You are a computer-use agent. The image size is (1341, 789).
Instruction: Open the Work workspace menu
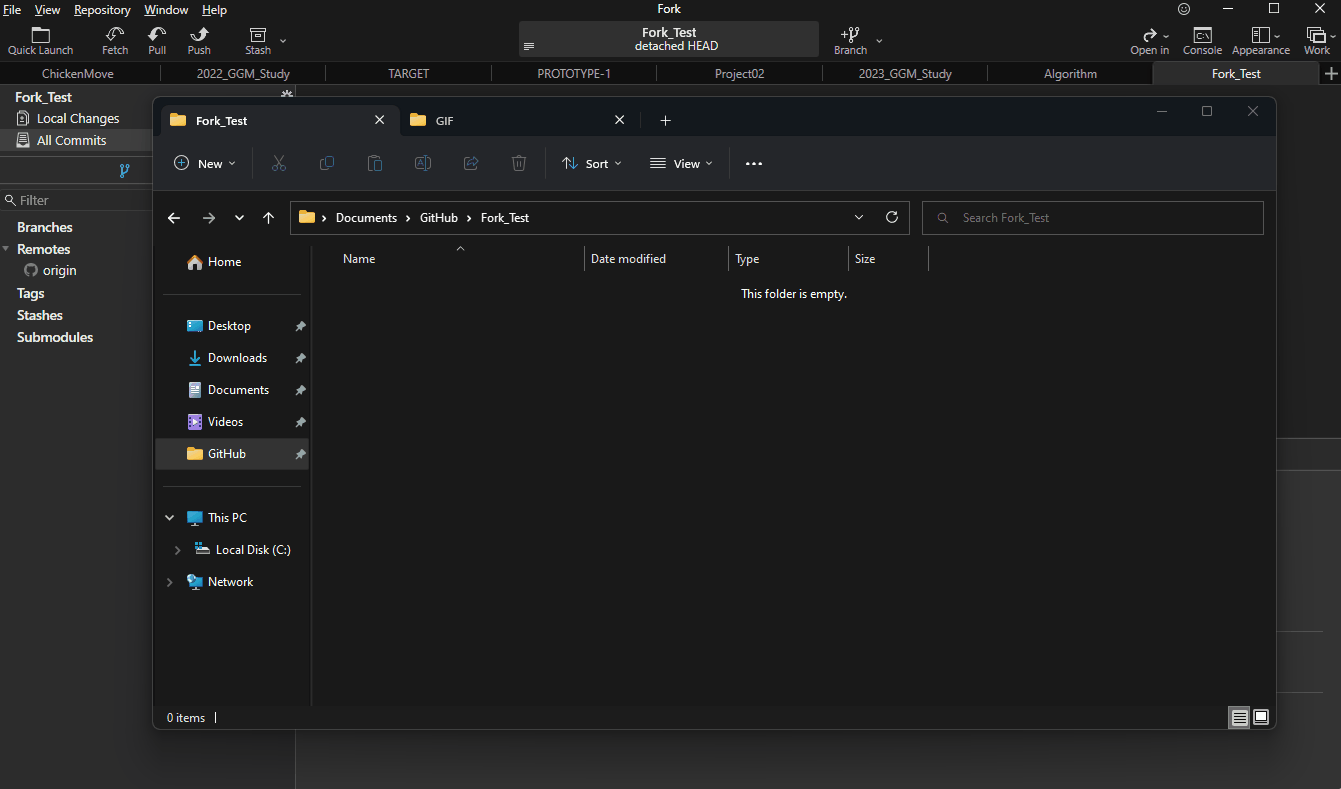point(1317,41)
